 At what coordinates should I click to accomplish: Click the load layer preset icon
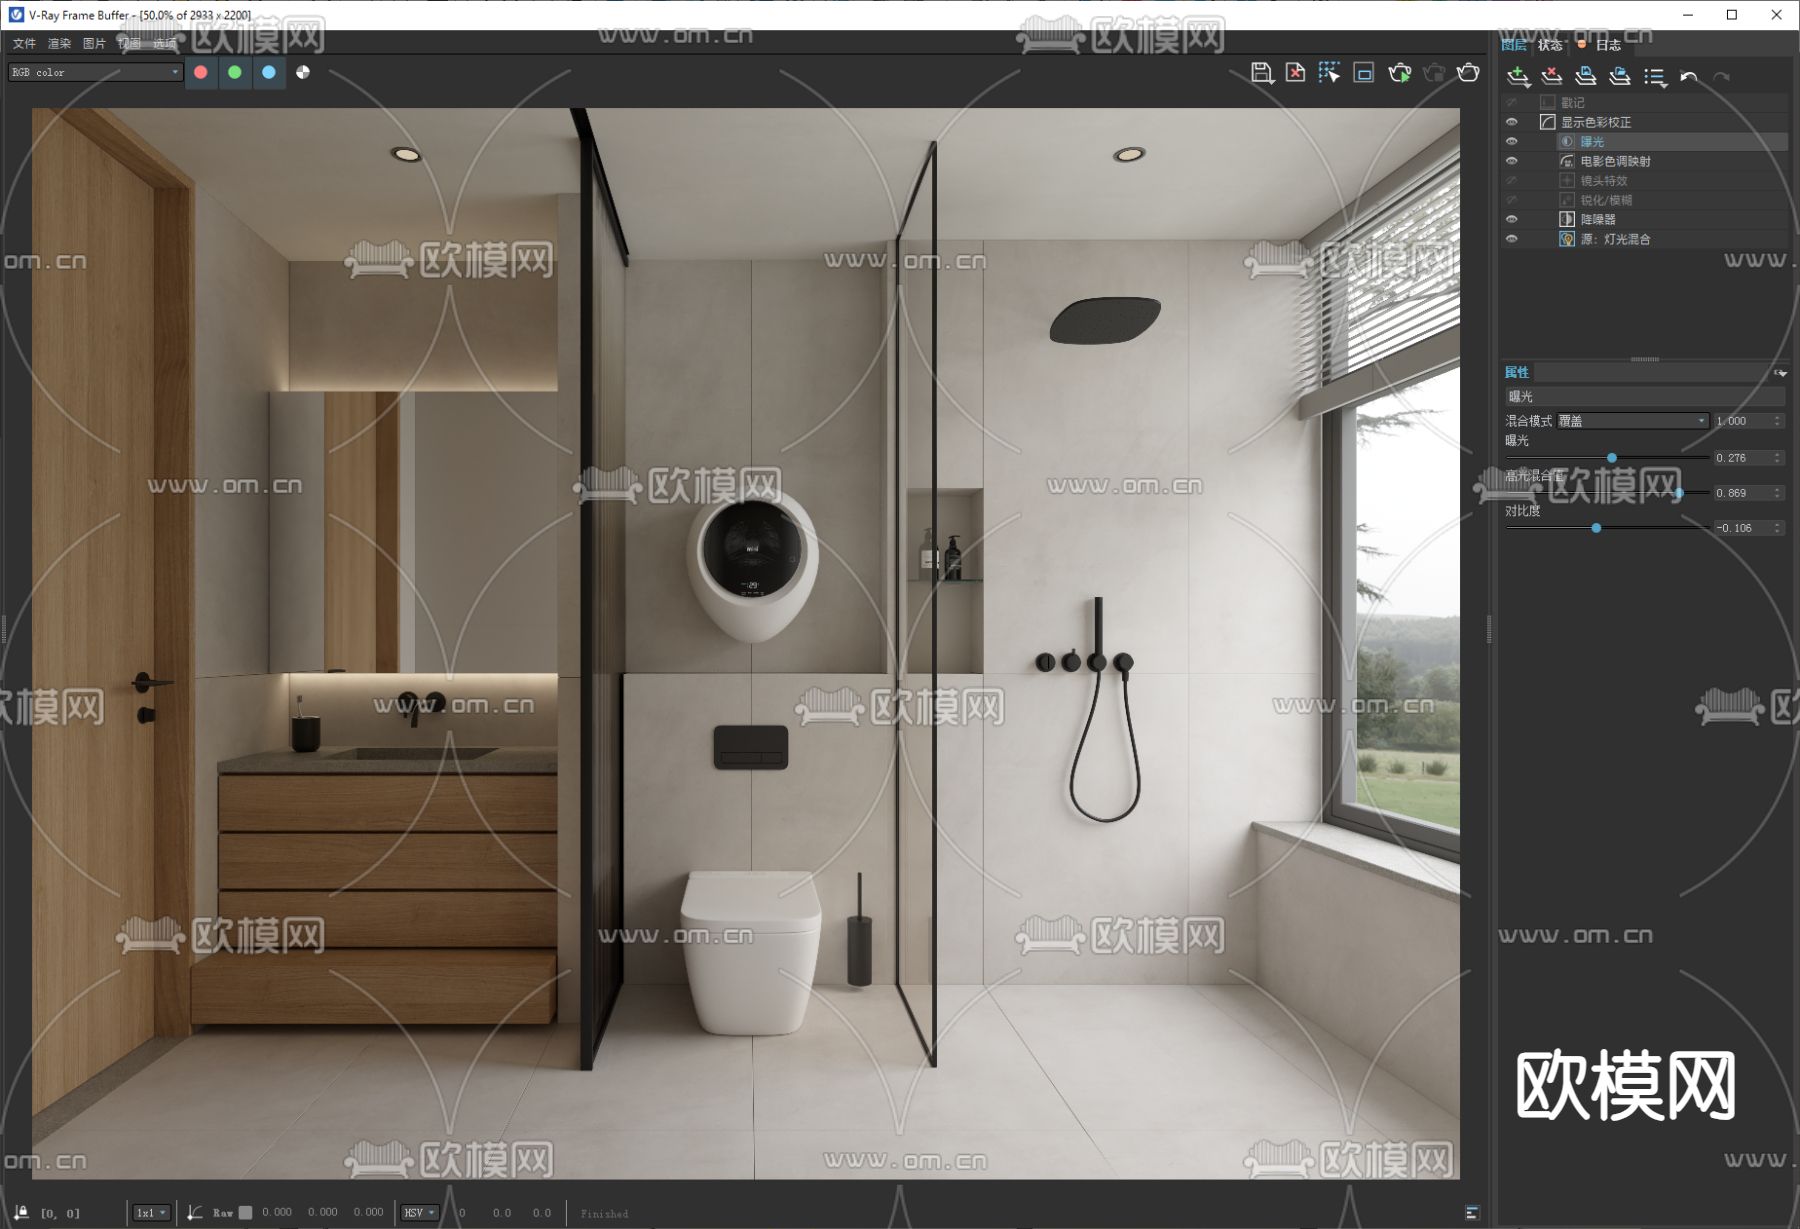pos(1620,76)
